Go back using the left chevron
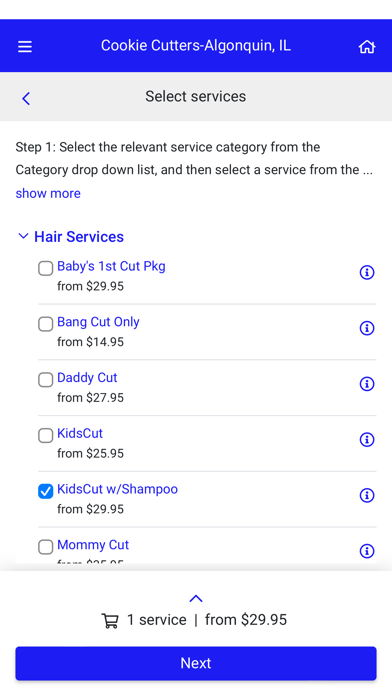Screen dimensions: 392x696 pyautogui.click(x=26, y=98)
